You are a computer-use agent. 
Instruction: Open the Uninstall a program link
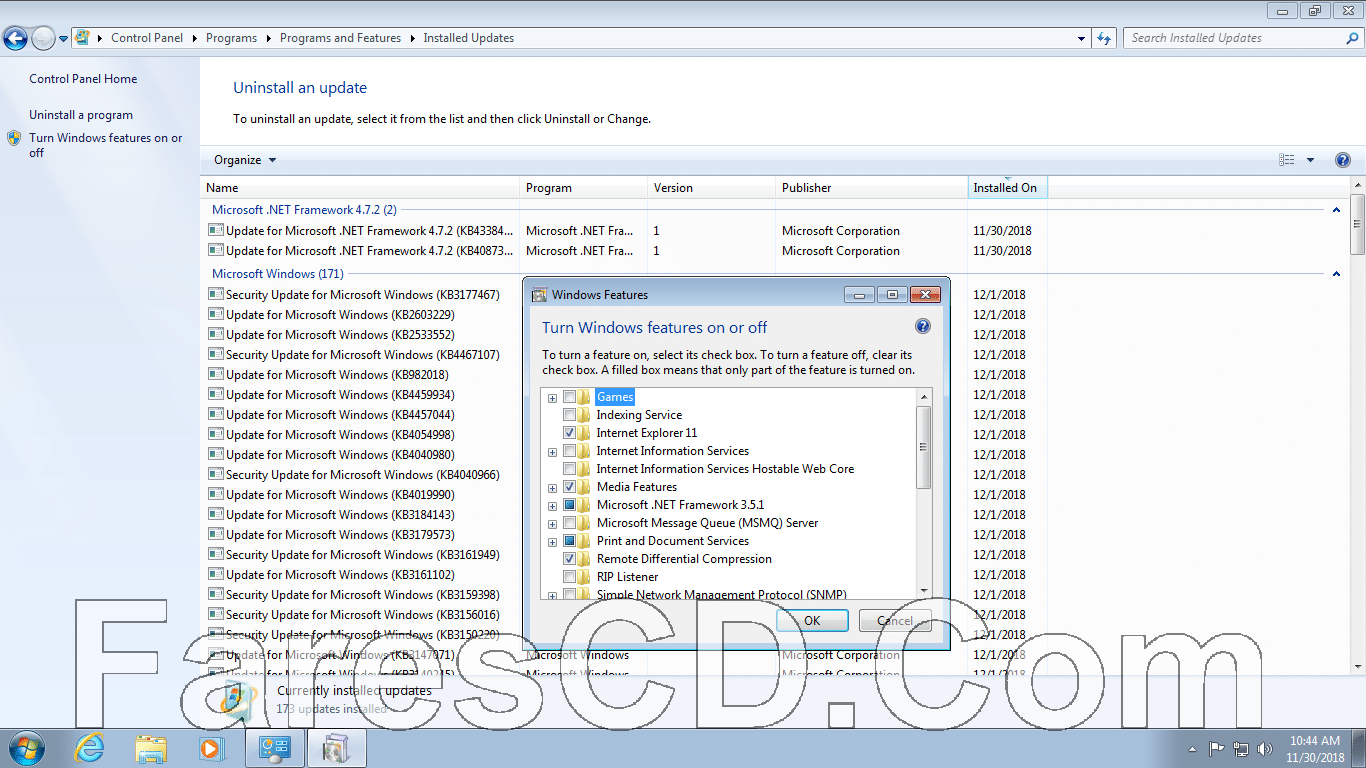tap(81, 115)
